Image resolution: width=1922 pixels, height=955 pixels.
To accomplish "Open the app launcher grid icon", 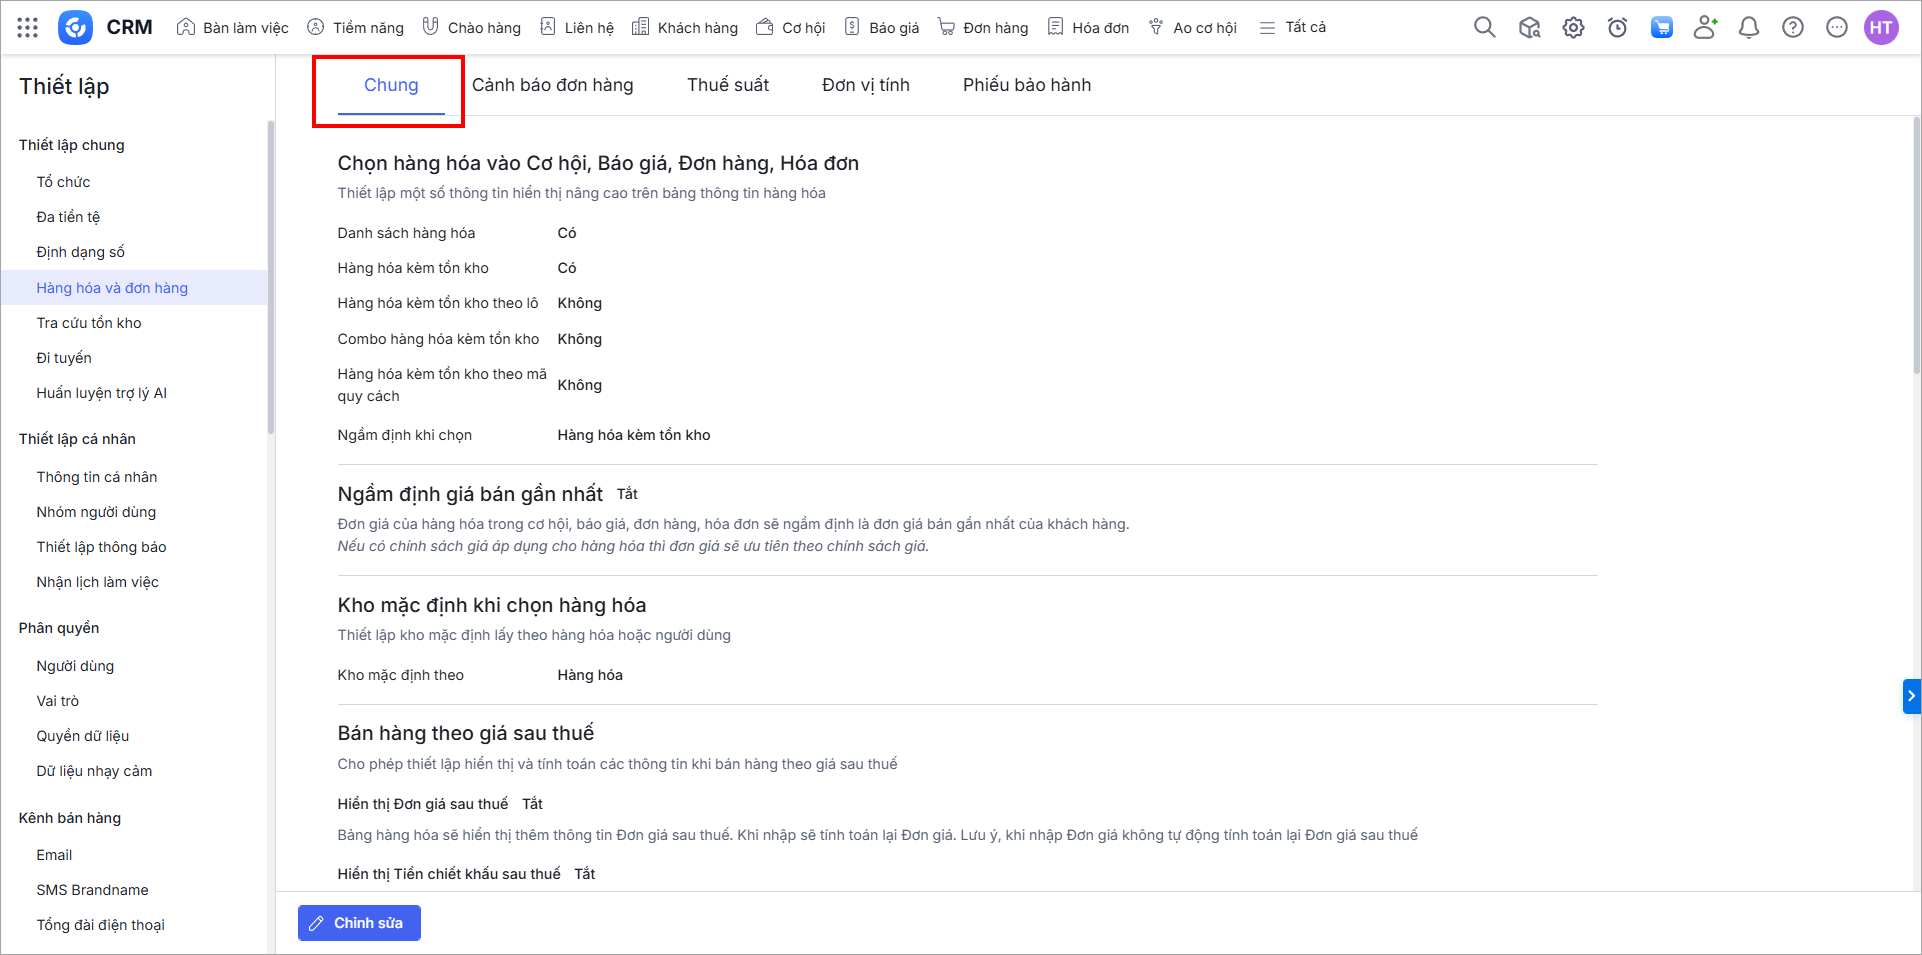I will 28,27.
